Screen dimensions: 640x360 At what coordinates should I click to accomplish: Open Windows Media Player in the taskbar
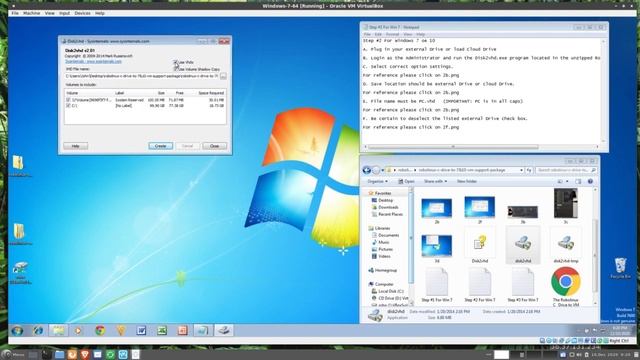[x=78, y=330]
